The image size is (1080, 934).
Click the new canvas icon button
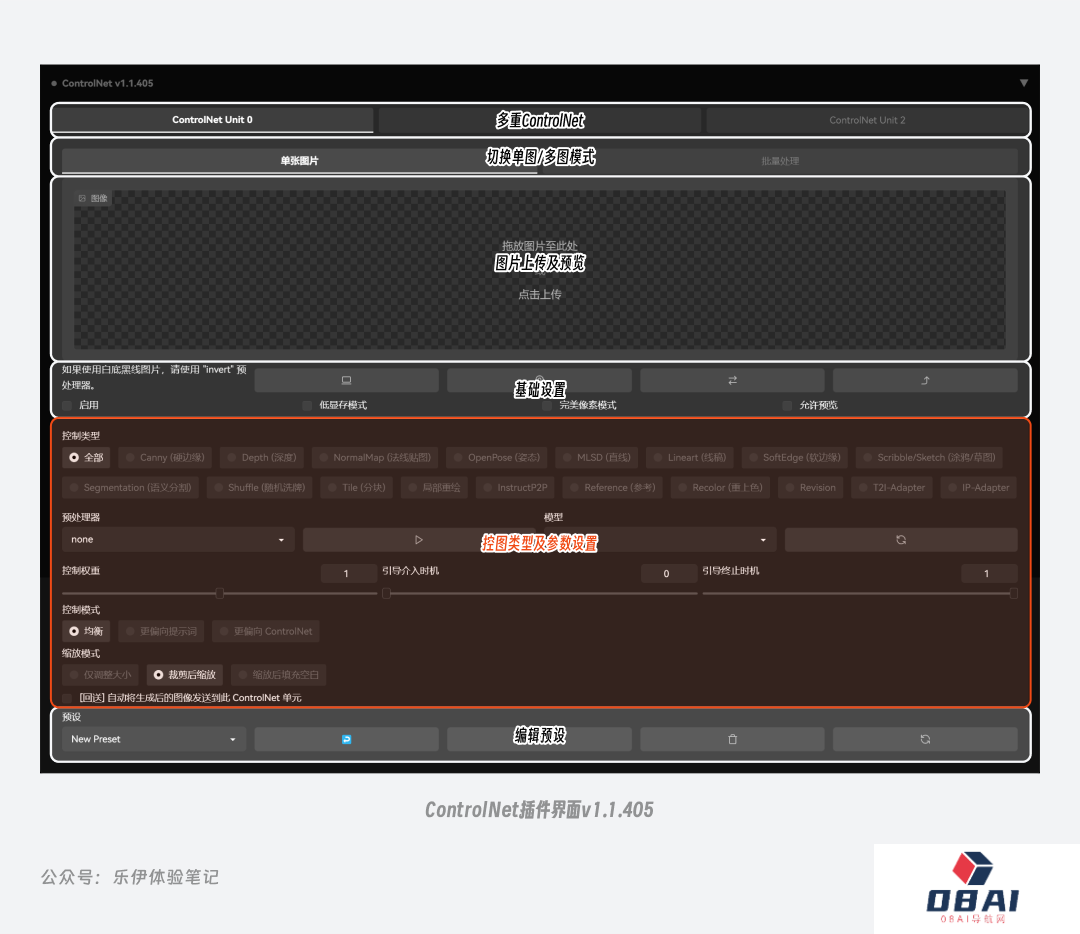346,380
